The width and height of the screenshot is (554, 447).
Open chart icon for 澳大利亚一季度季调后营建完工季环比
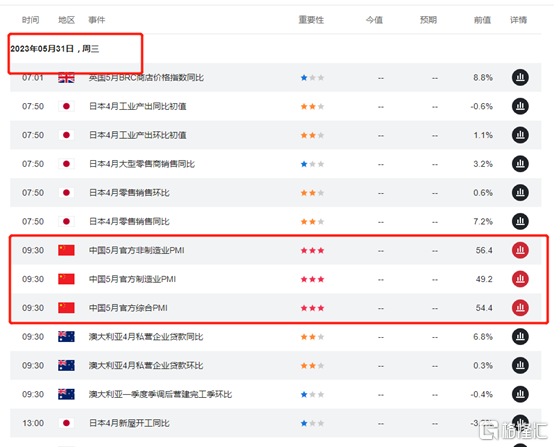[520, 394]
